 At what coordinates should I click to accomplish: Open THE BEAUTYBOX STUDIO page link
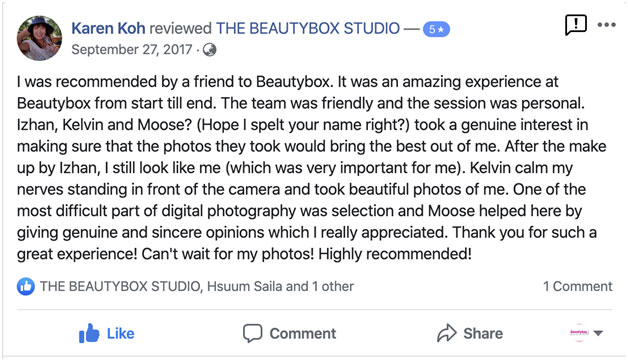click(308, 28)
